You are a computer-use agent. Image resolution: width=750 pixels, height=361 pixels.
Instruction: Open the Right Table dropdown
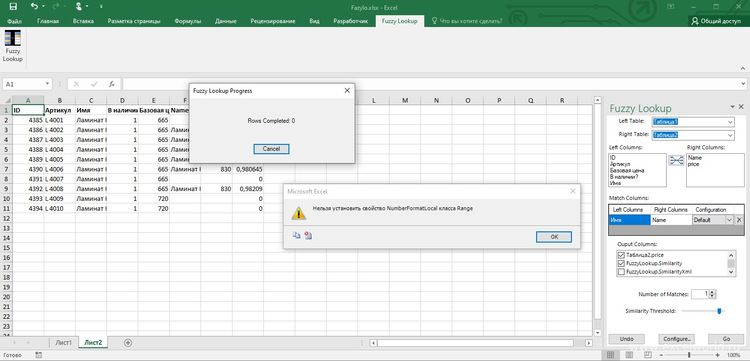coord(730,135)
